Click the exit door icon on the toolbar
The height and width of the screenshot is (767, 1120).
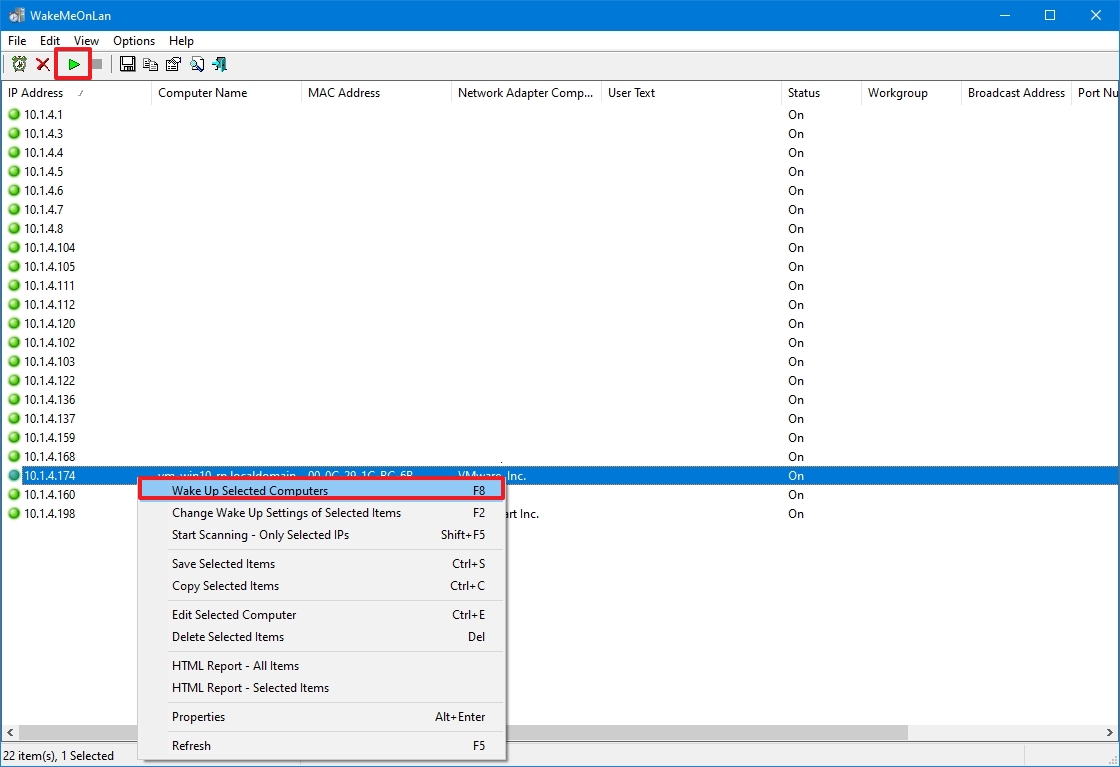point(219,63)
